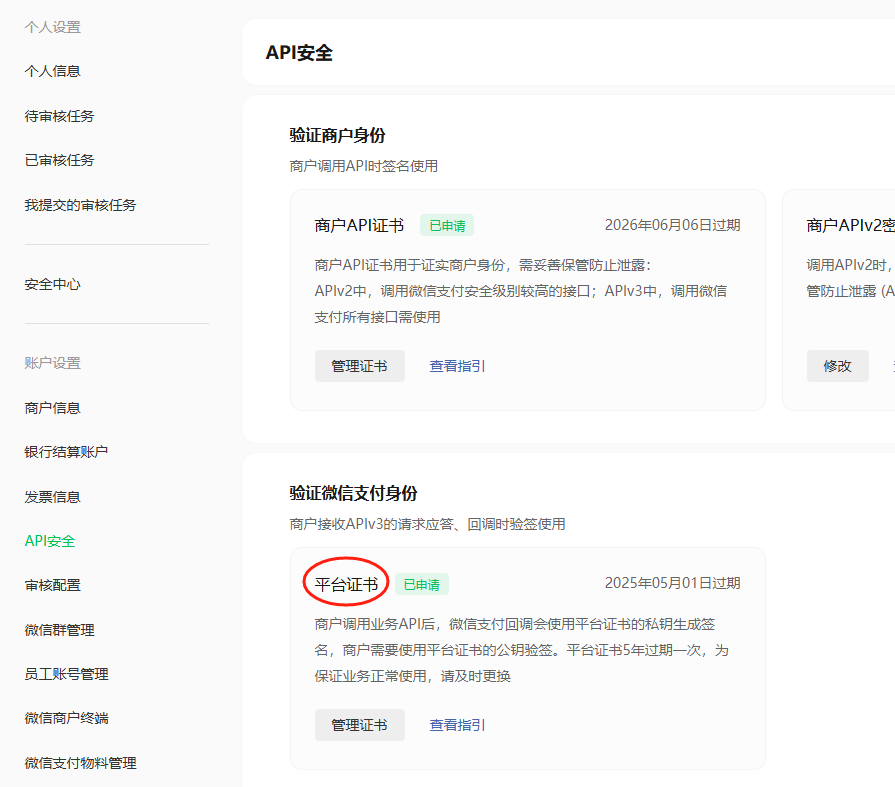Image resolution: width=895 pixels, height=787 pixels.
Task: Open 我提交的审核任务 menu item
Action: point(80,205)
